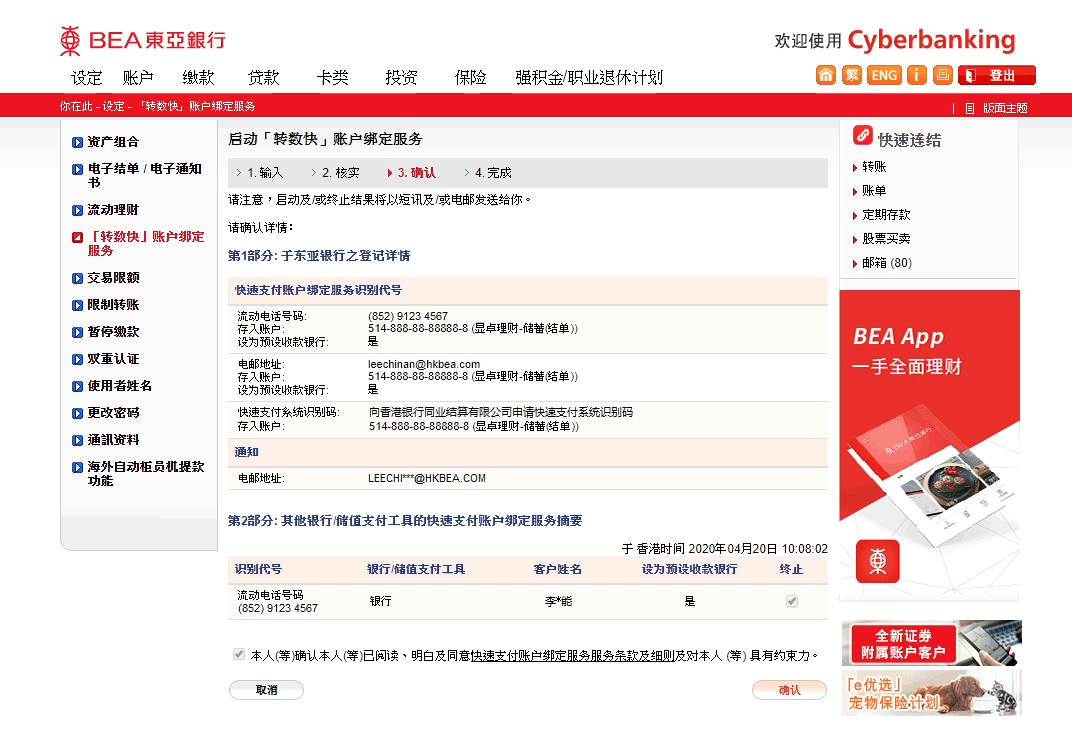Viewport: 1072px width, 740px height.
Task: Click the 取消 cancel button
Action: click(266, 690)
